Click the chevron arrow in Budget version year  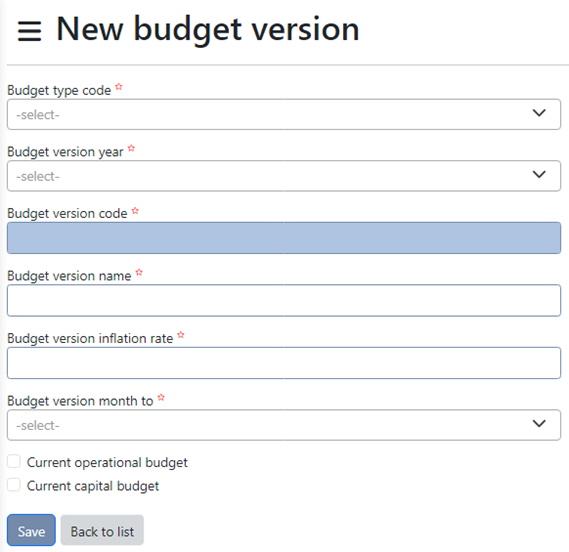click(x=539, y=175)
